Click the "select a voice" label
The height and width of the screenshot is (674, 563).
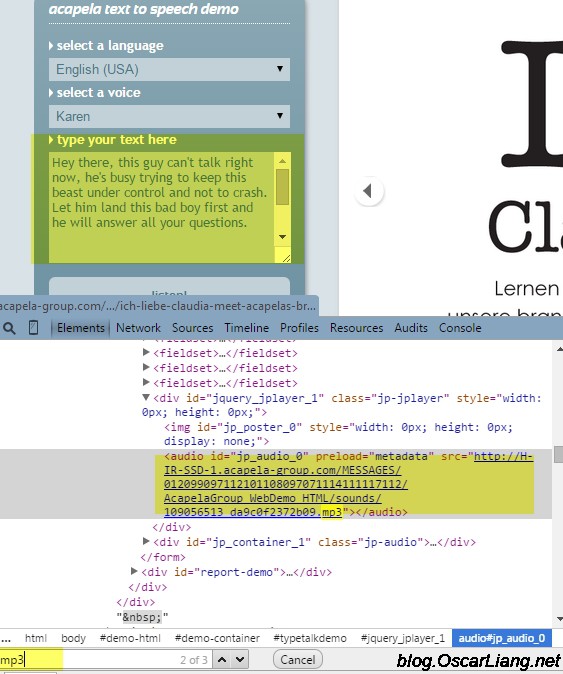98,92
